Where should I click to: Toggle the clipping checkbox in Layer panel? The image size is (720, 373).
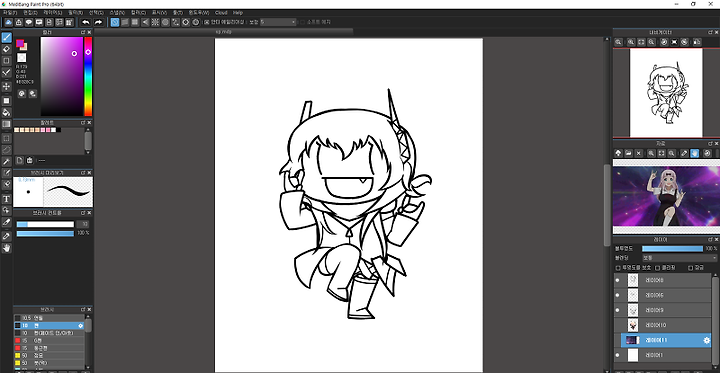click(658, 268)
